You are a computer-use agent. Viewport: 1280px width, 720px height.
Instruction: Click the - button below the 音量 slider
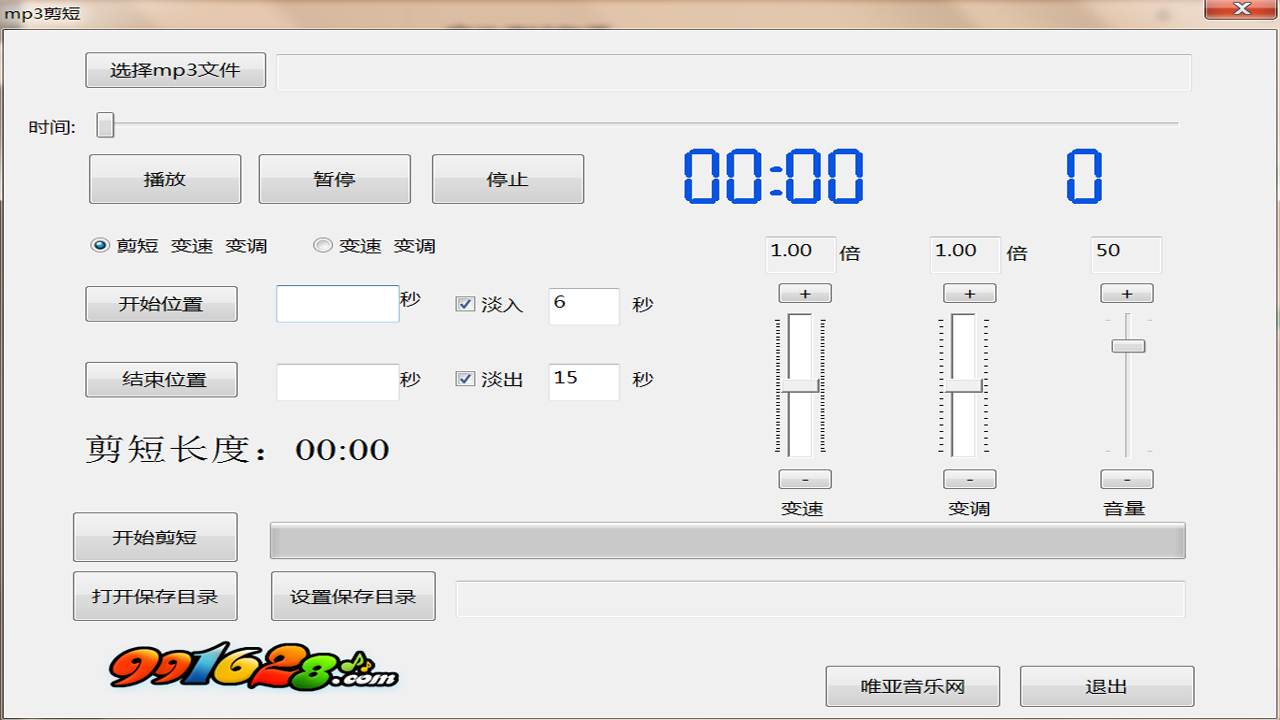(x=1126, y=478)
